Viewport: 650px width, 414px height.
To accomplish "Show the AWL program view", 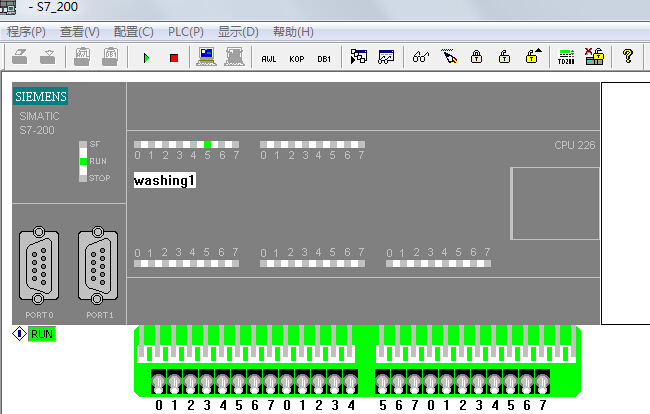I will pyautogui.click(x=269, y=59).
